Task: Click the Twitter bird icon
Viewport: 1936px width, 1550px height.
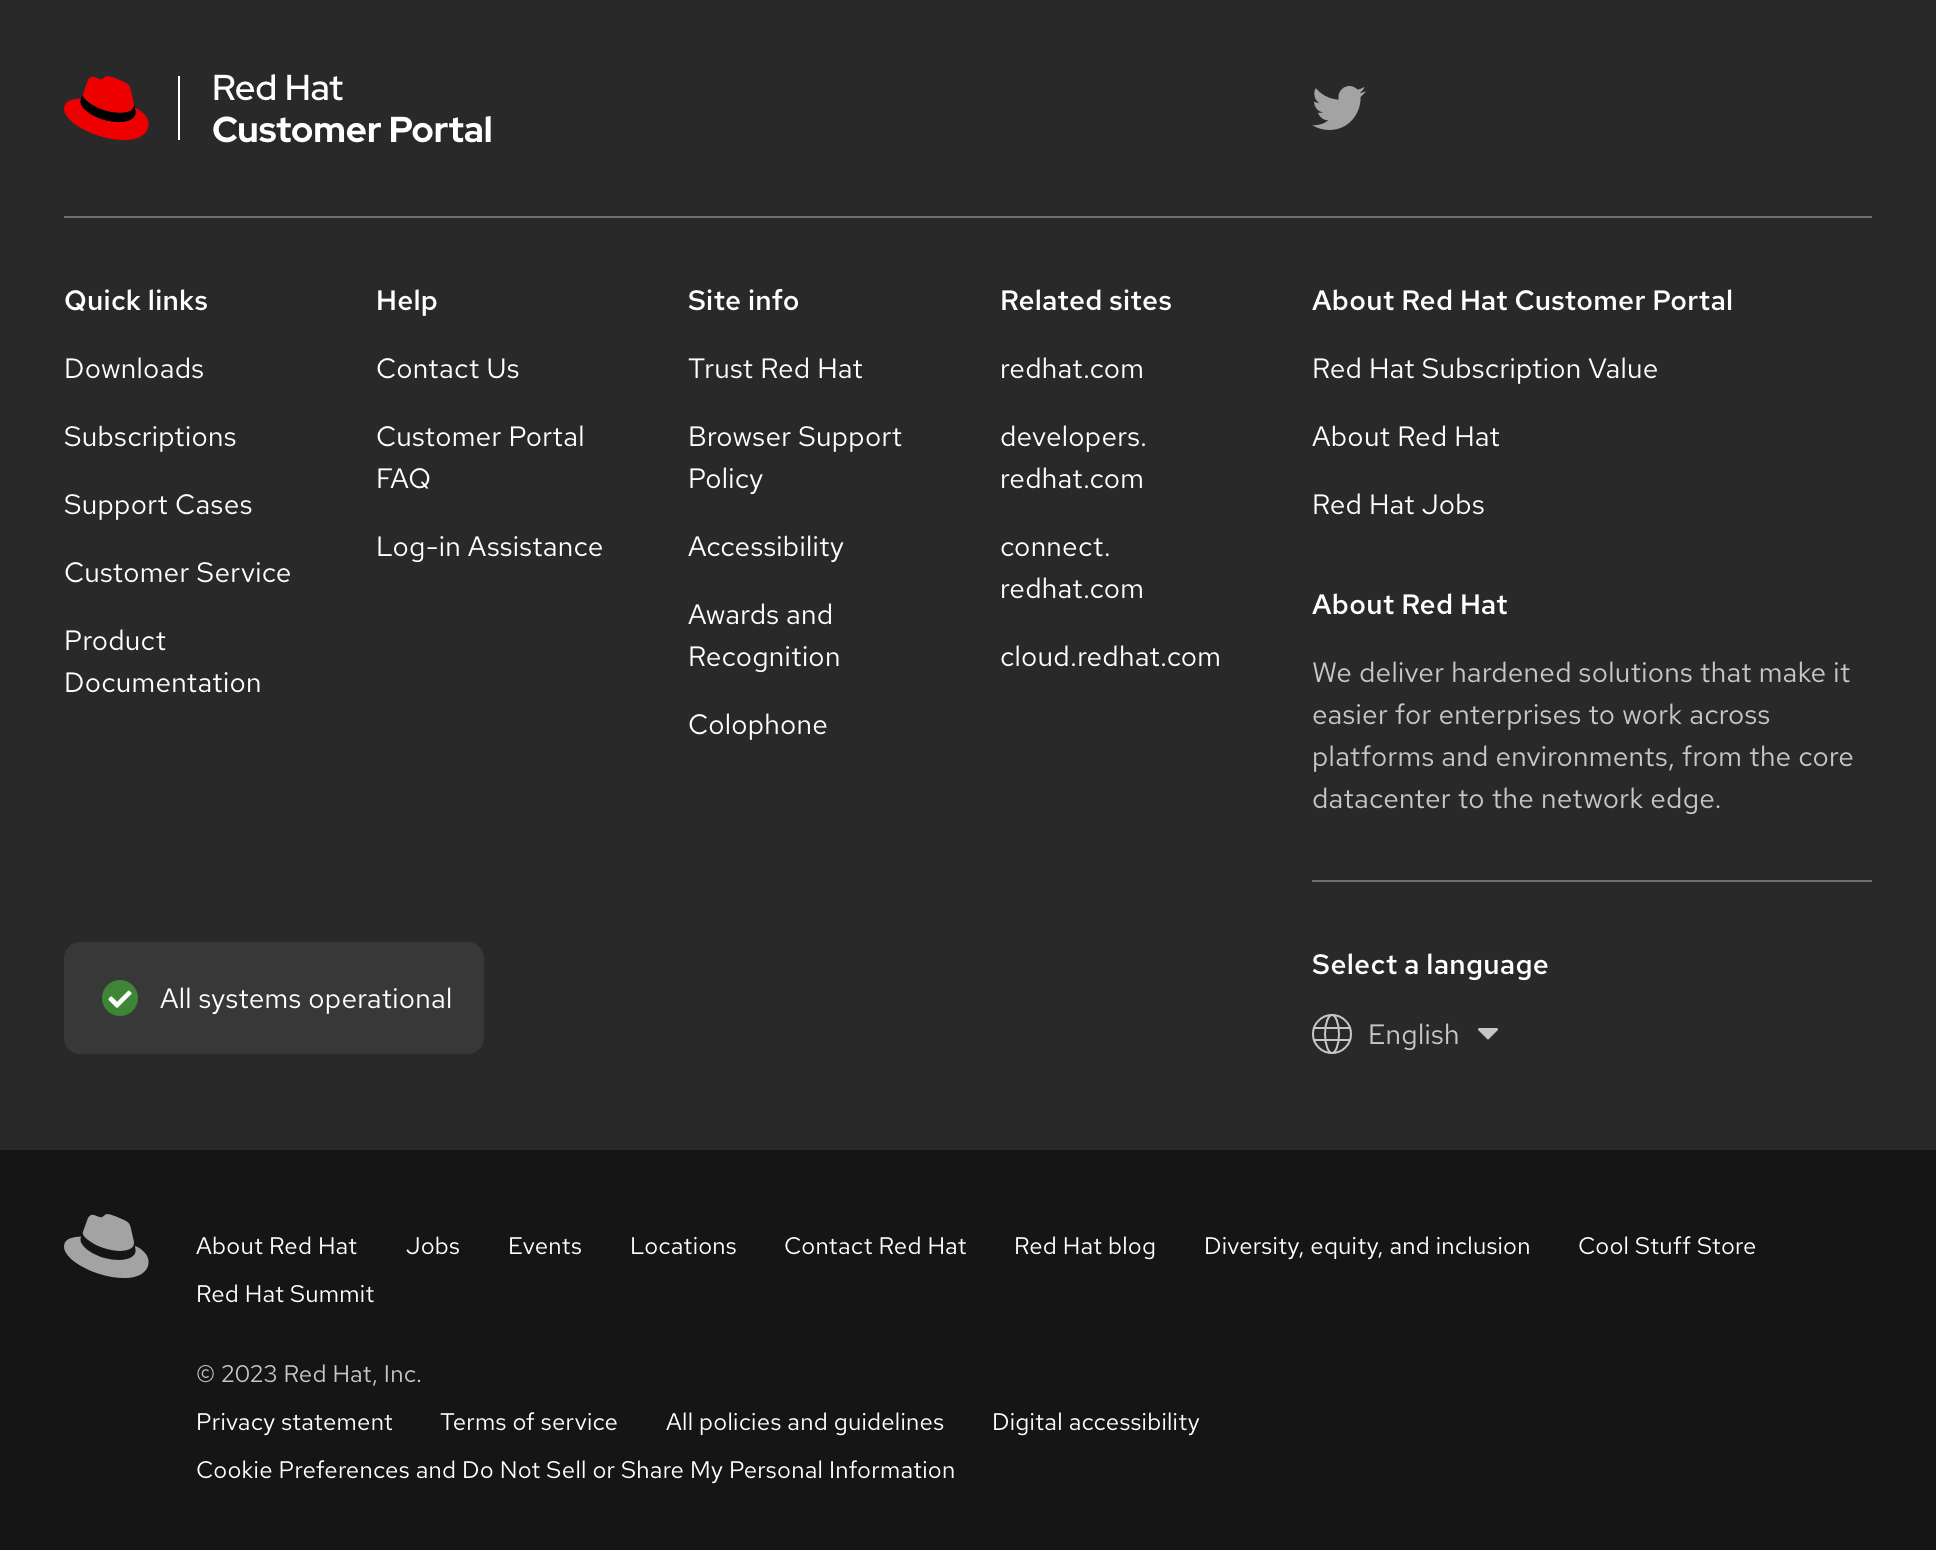Action: tap(1338, 108)
